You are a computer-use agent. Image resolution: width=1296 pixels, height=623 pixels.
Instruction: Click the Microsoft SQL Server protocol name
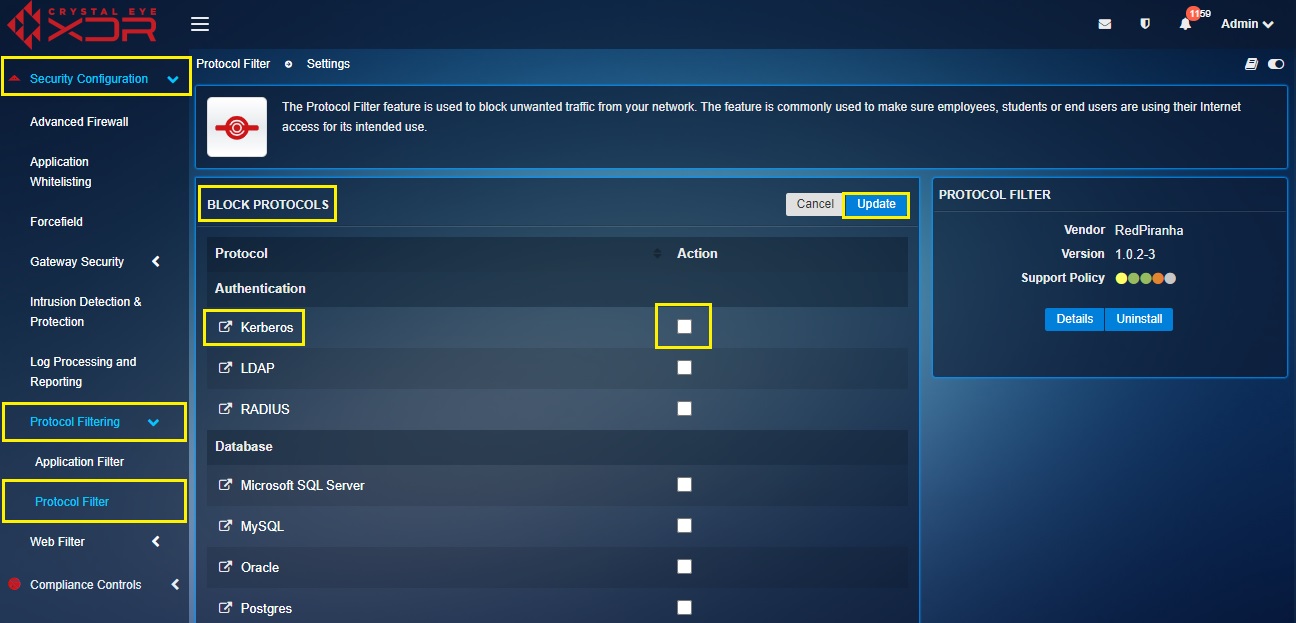click(x=303, y=485)
